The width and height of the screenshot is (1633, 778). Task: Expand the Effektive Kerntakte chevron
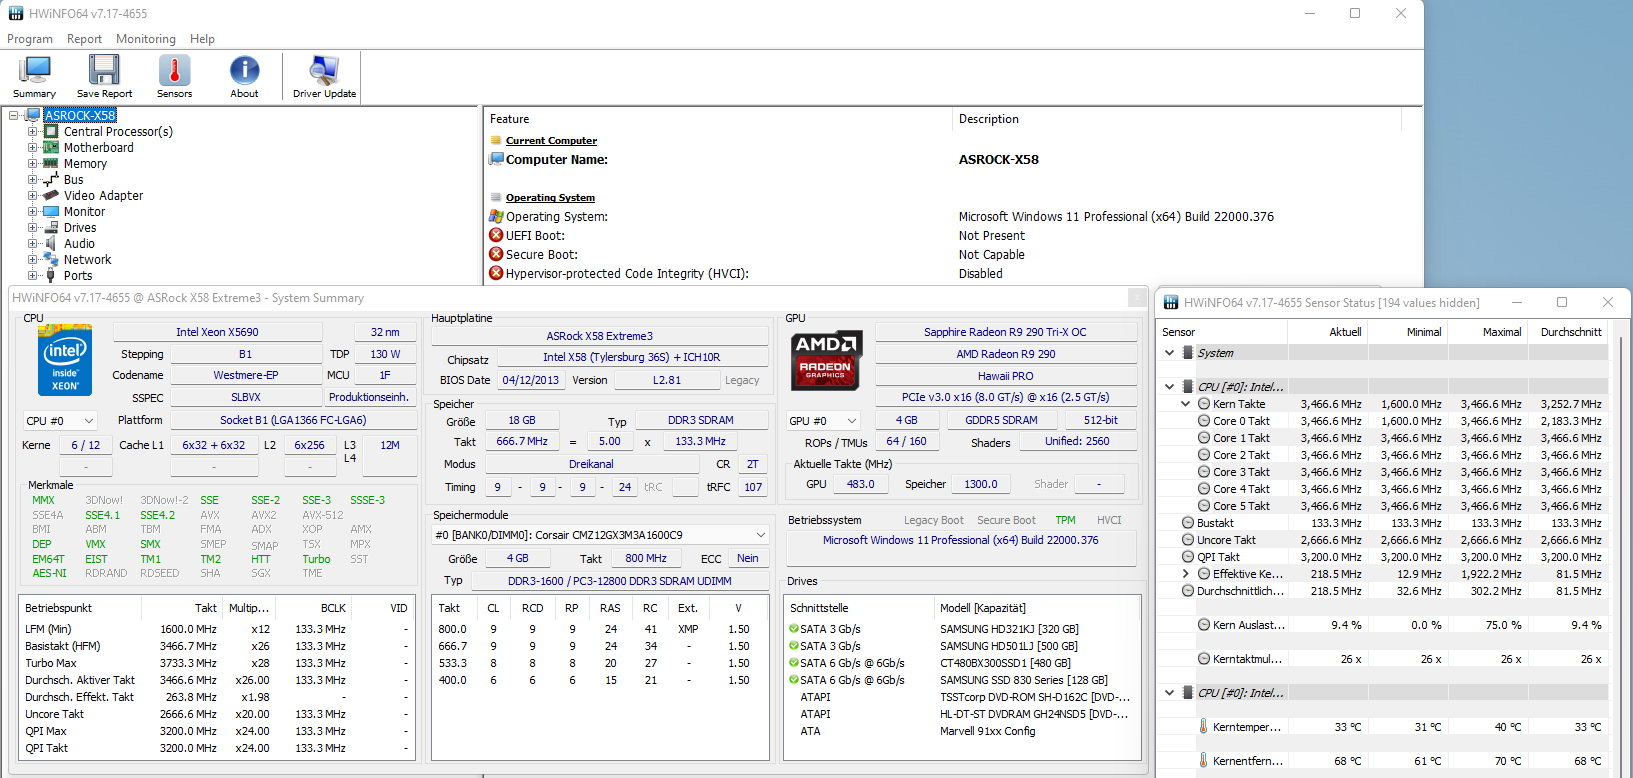click(1186, 574)
